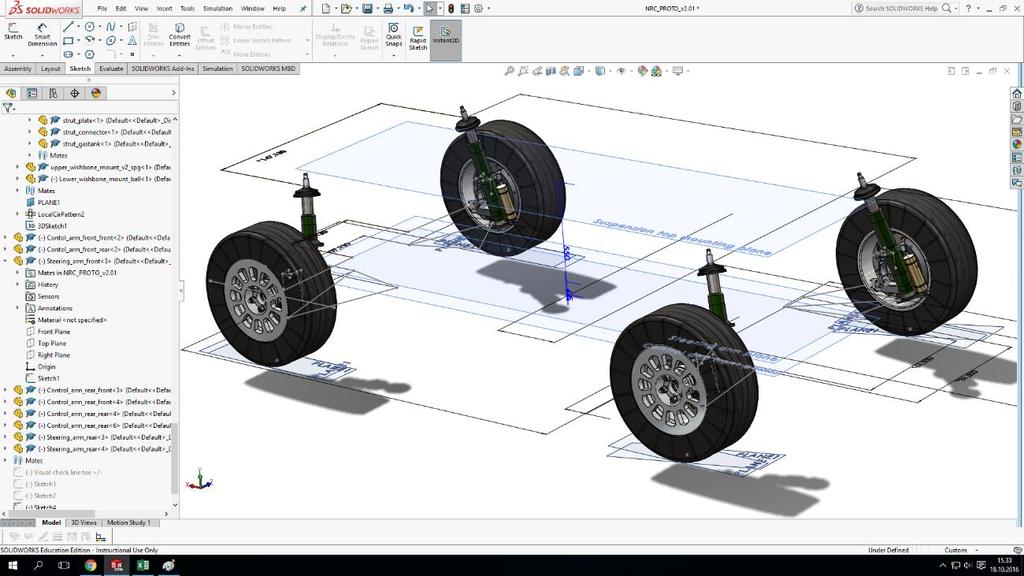This screenshot has width=1024, height=576.
Task: Click the feature tree filter icon
Action: pyautogui.click(x=8, y=108)
